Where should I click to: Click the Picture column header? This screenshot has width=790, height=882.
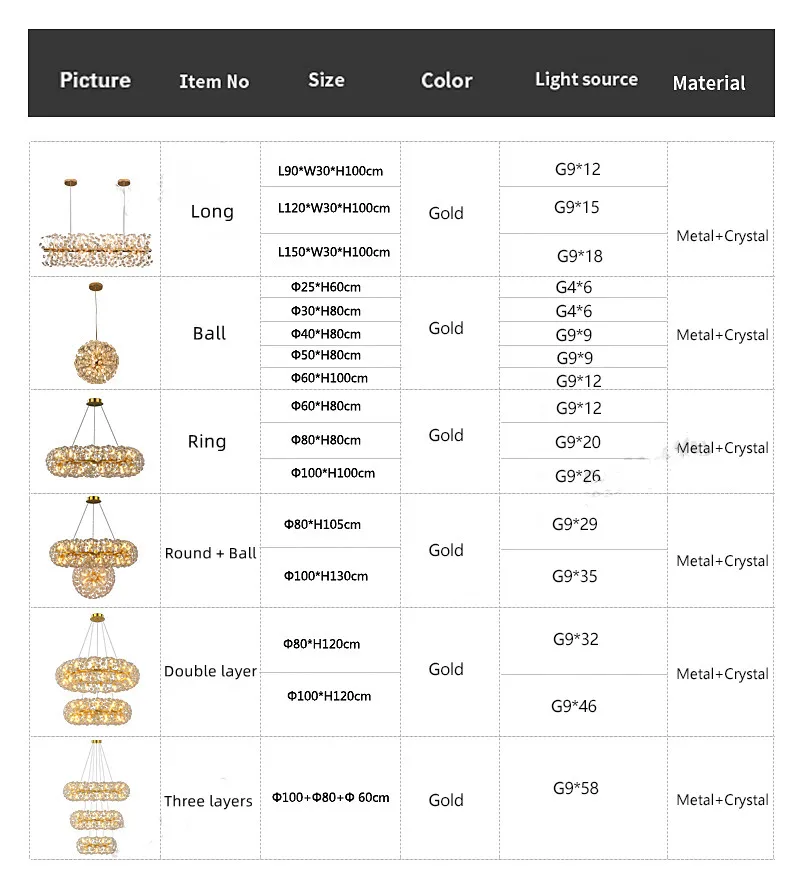pos(95,80)
